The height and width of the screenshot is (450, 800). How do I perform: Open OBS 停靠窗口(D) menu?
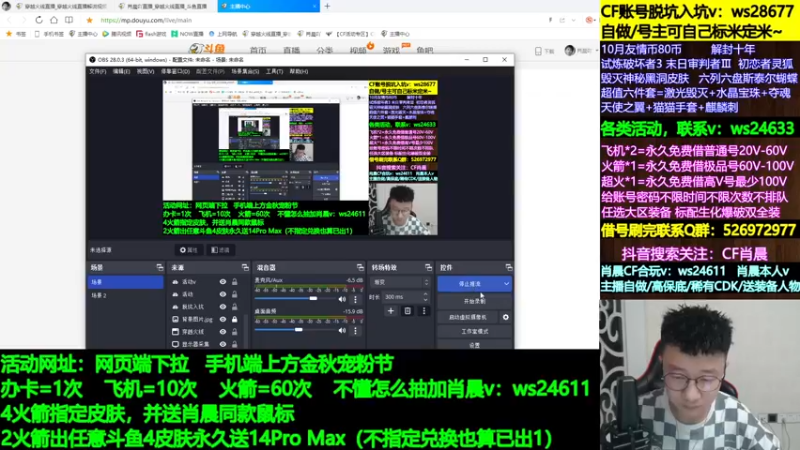coord(175,71)
